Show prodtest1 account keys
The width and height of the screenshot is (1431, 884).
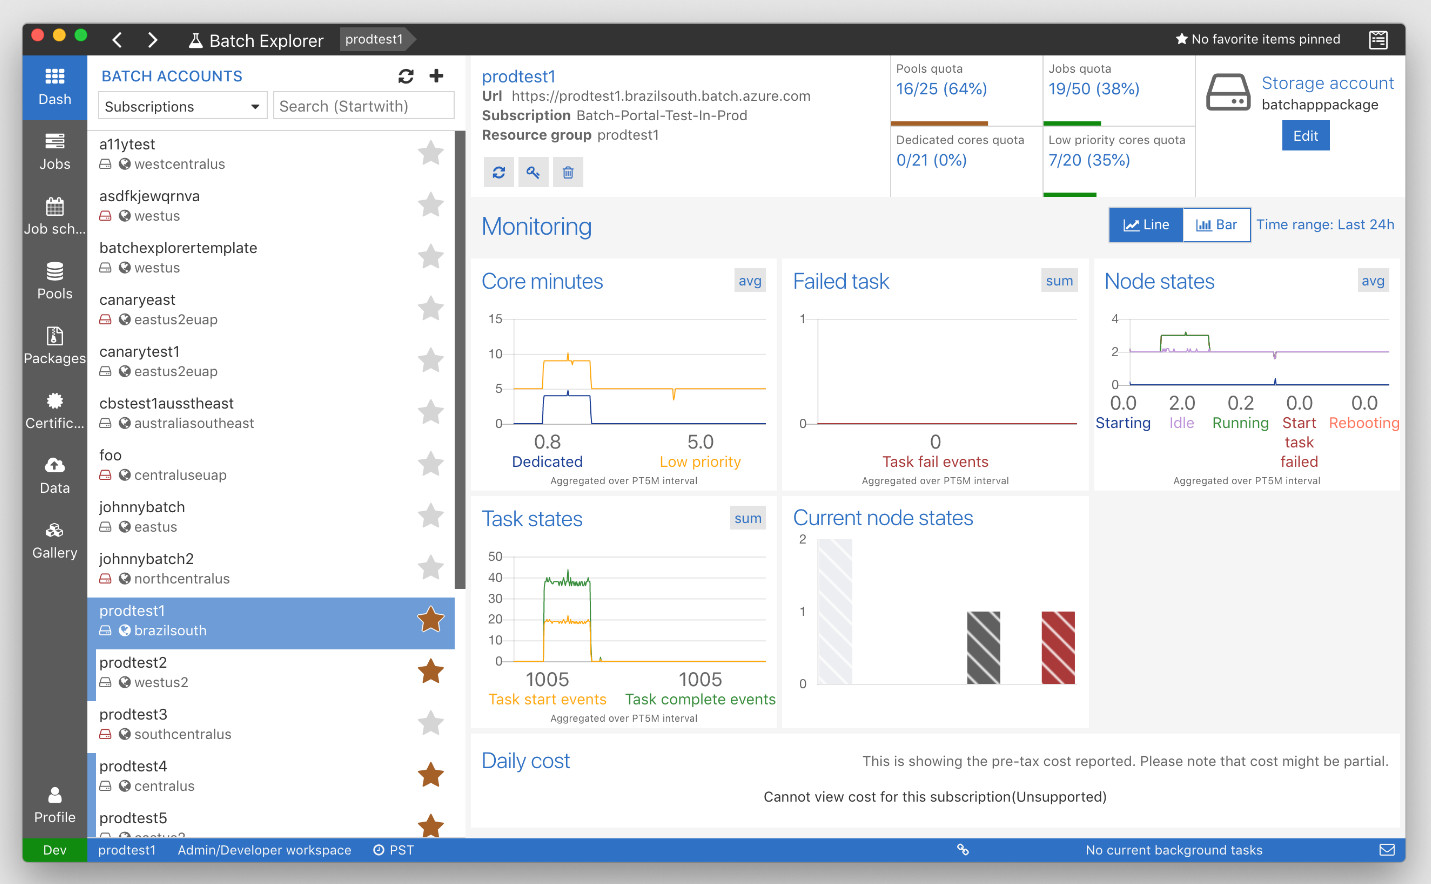pos(533,172)
